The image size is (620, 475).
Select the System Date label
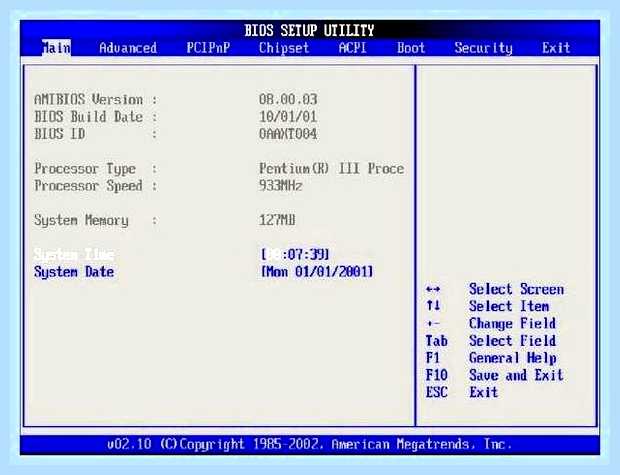[x=74, y=272]
